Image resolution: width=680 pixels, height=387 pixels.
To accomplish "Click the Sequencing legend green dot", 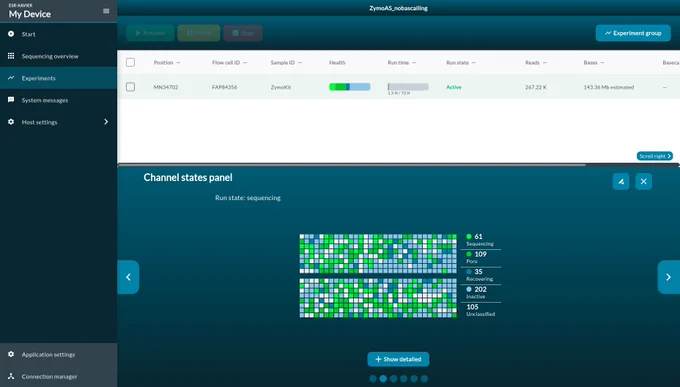I will pyautogui.click(x=469, y=236).
